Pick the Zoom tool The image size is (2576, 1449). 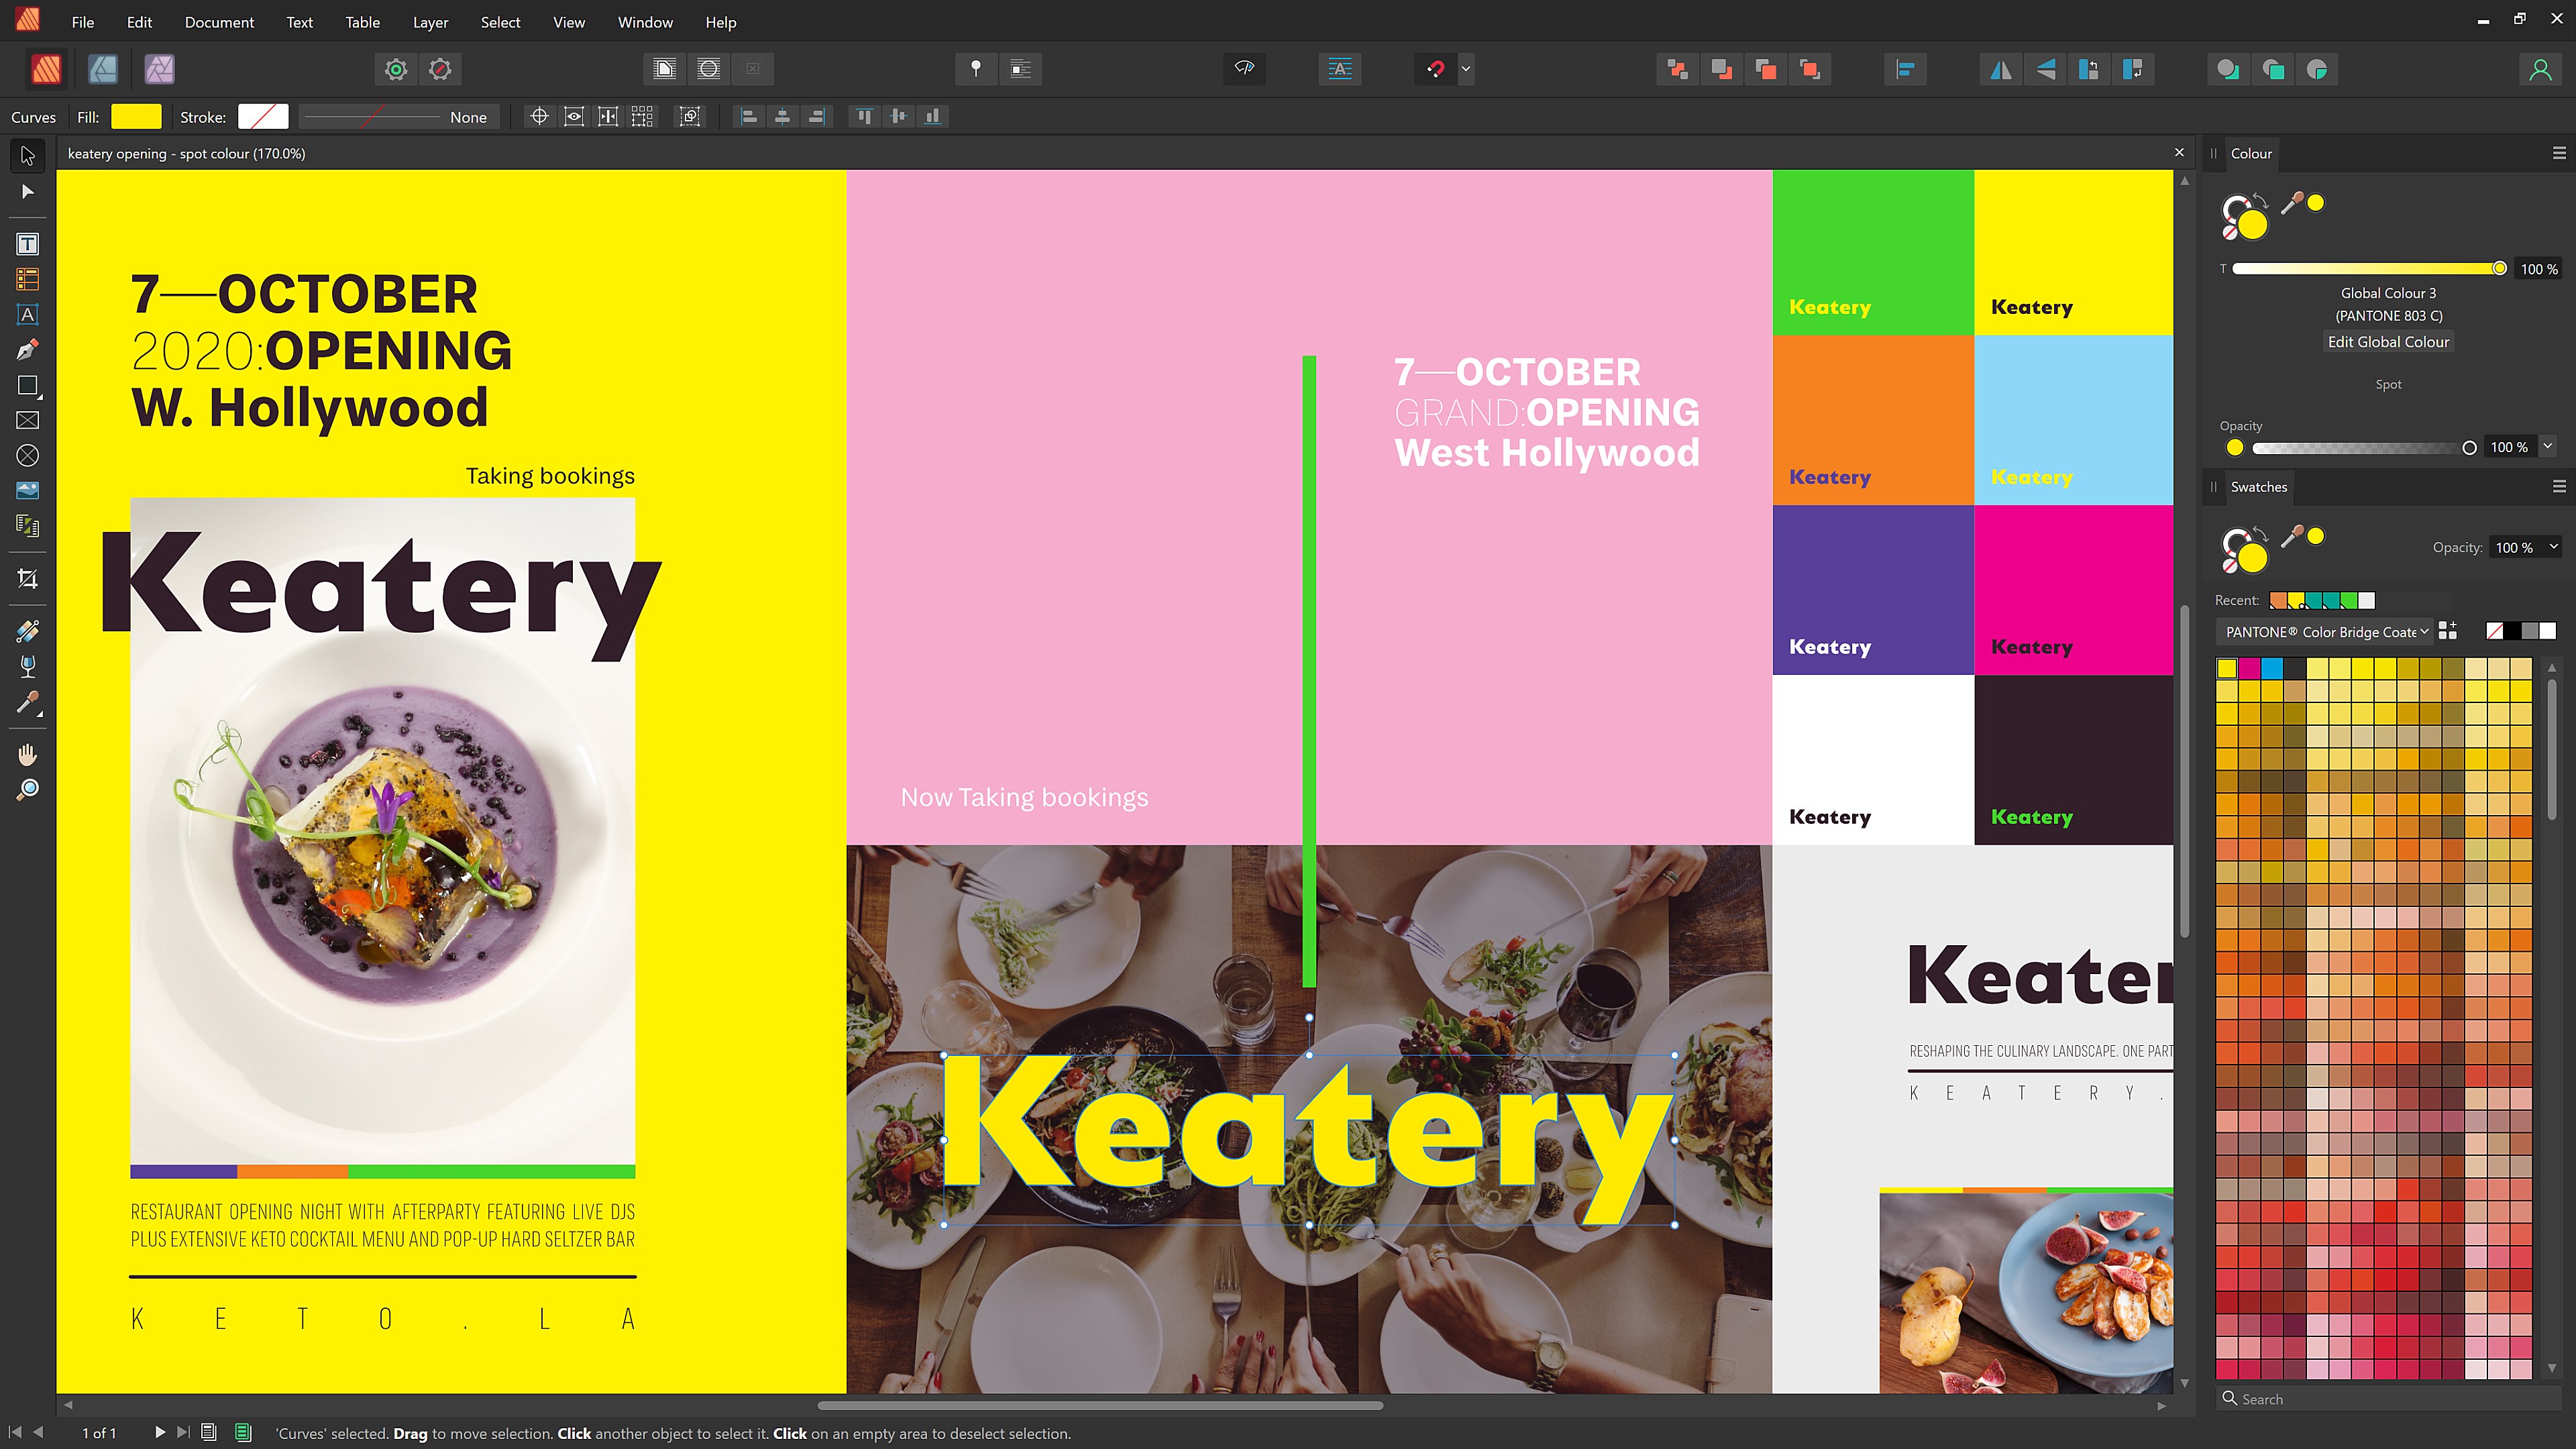(x=27, y=789)
